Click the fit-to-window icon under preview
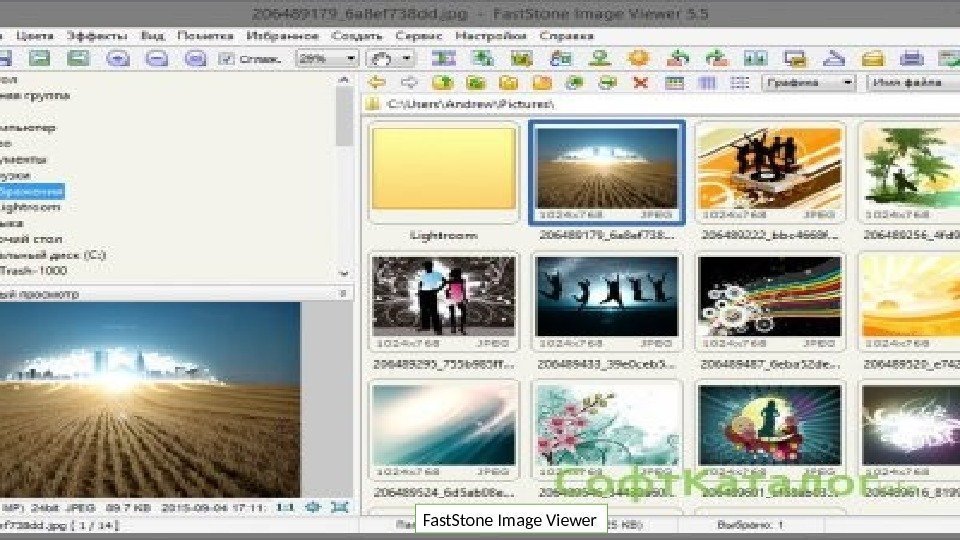The height and width of the screenshot is (540, 960). pyautogui.click(x=340, y=508)
